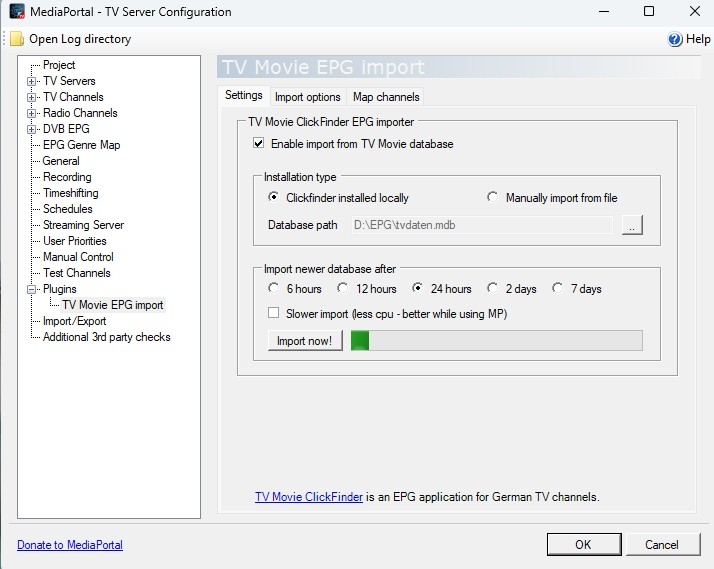Click the Help question mark icon
Screen dimensions: 714x569
coord(675,39)
